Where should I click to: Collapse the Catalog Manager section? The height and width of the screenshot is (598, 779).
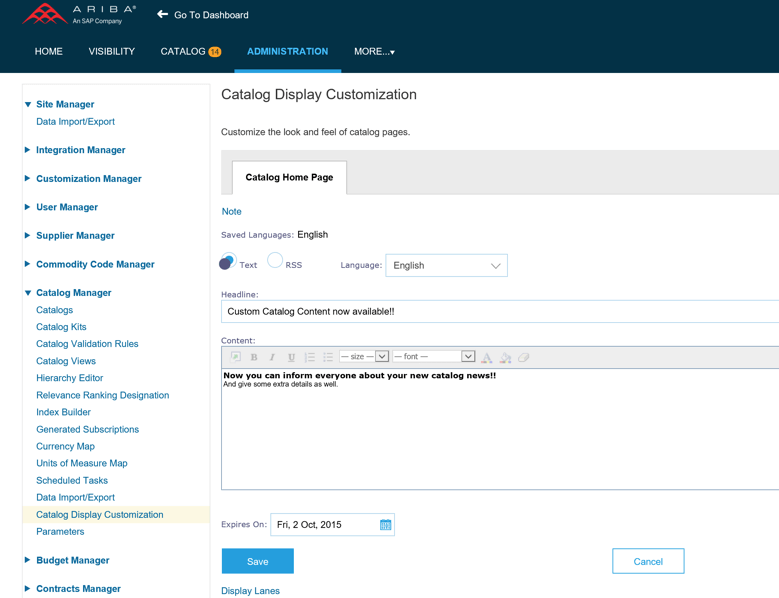click(28, 293)
